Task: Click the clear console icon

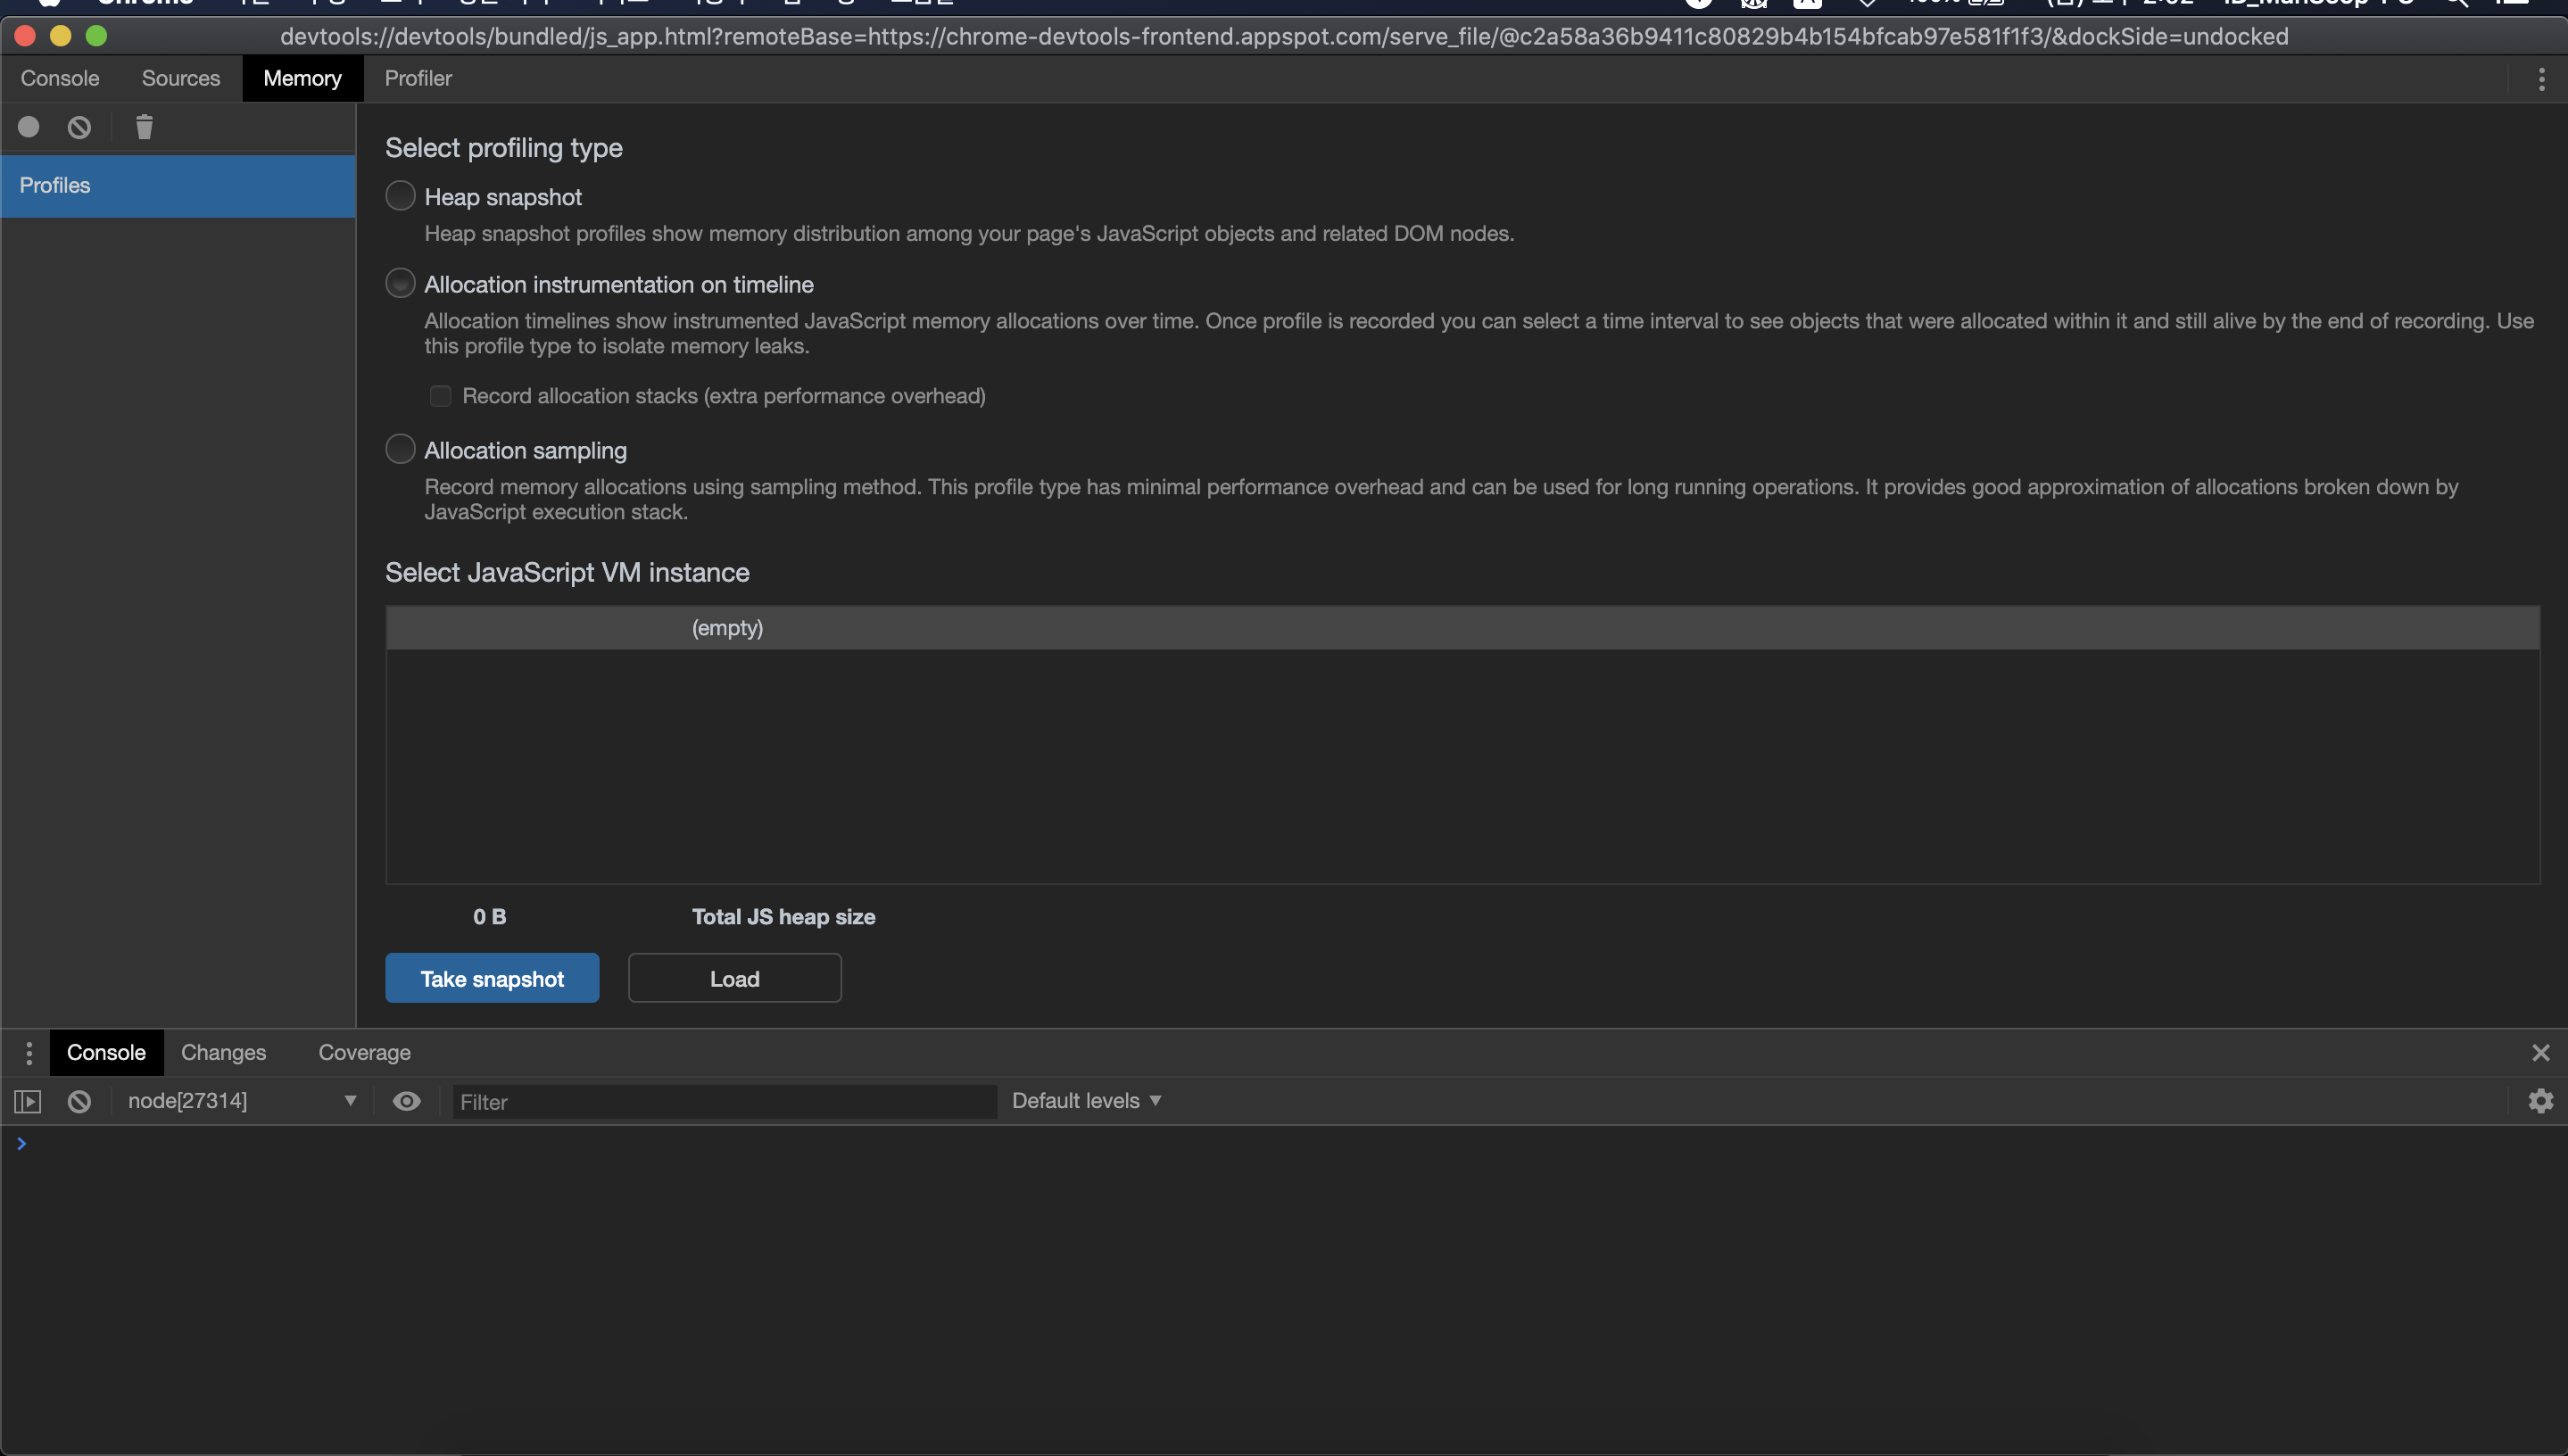Action: click(79, 1101)
